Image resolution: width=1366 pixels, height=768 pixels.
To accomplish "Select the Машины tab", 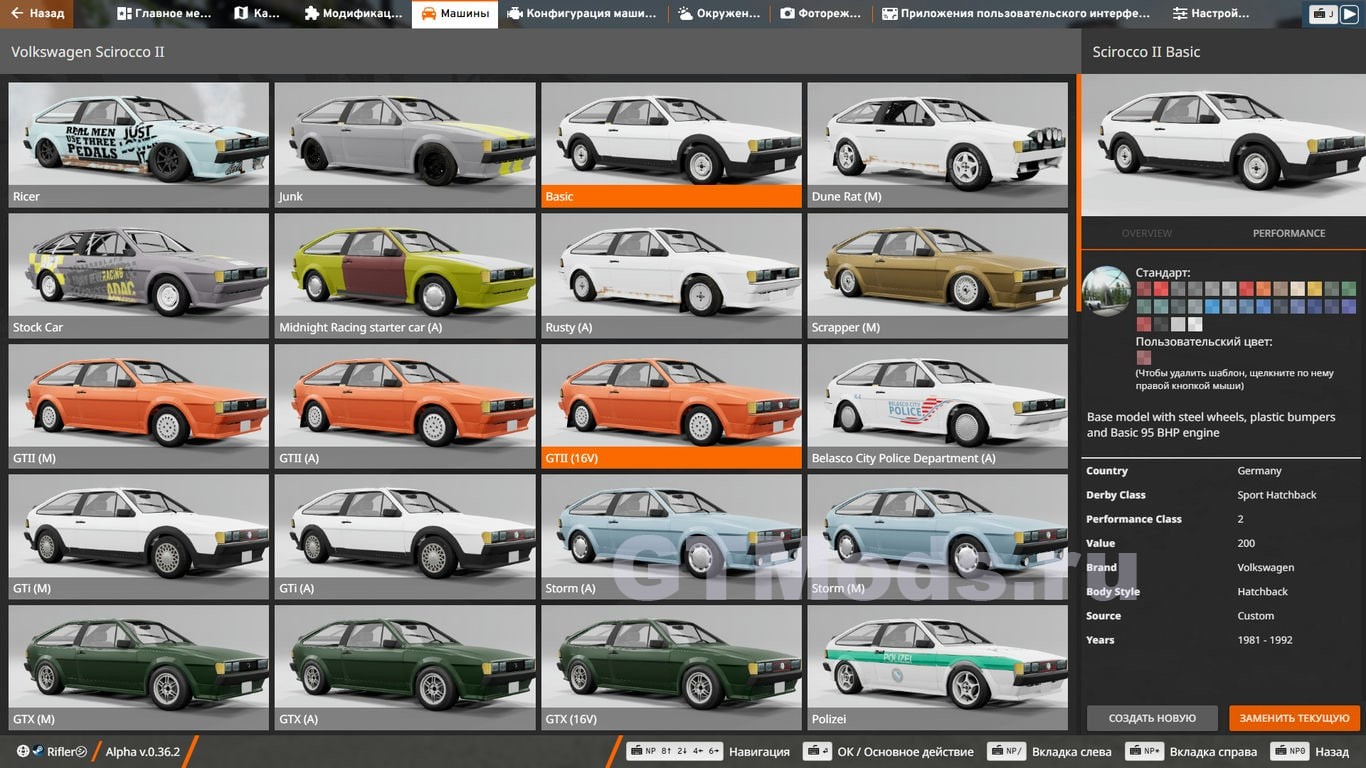I will point(455,14).
